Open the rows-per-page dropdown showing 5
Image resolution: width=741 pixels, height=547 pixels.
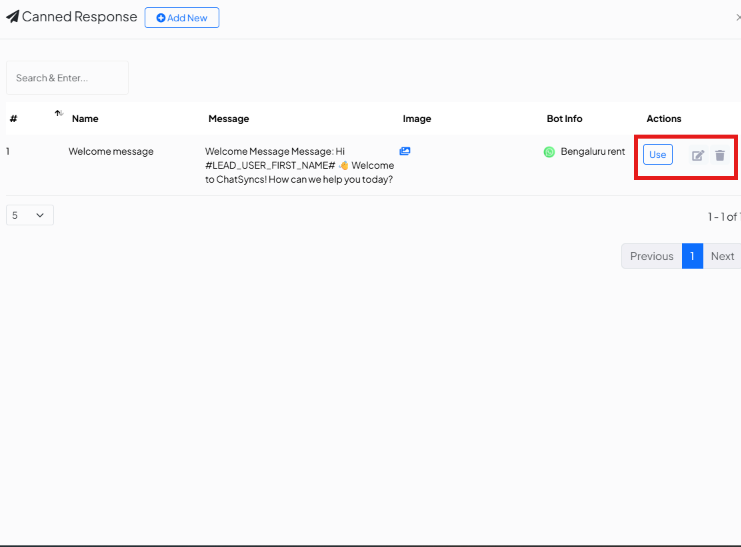point(30,215)
